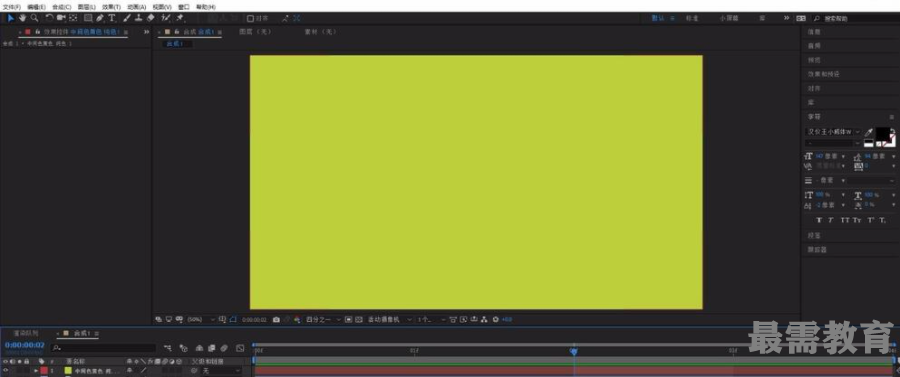The image size is (900, 377).
Task: Open the 文件(F) menu
Action: 11,7
